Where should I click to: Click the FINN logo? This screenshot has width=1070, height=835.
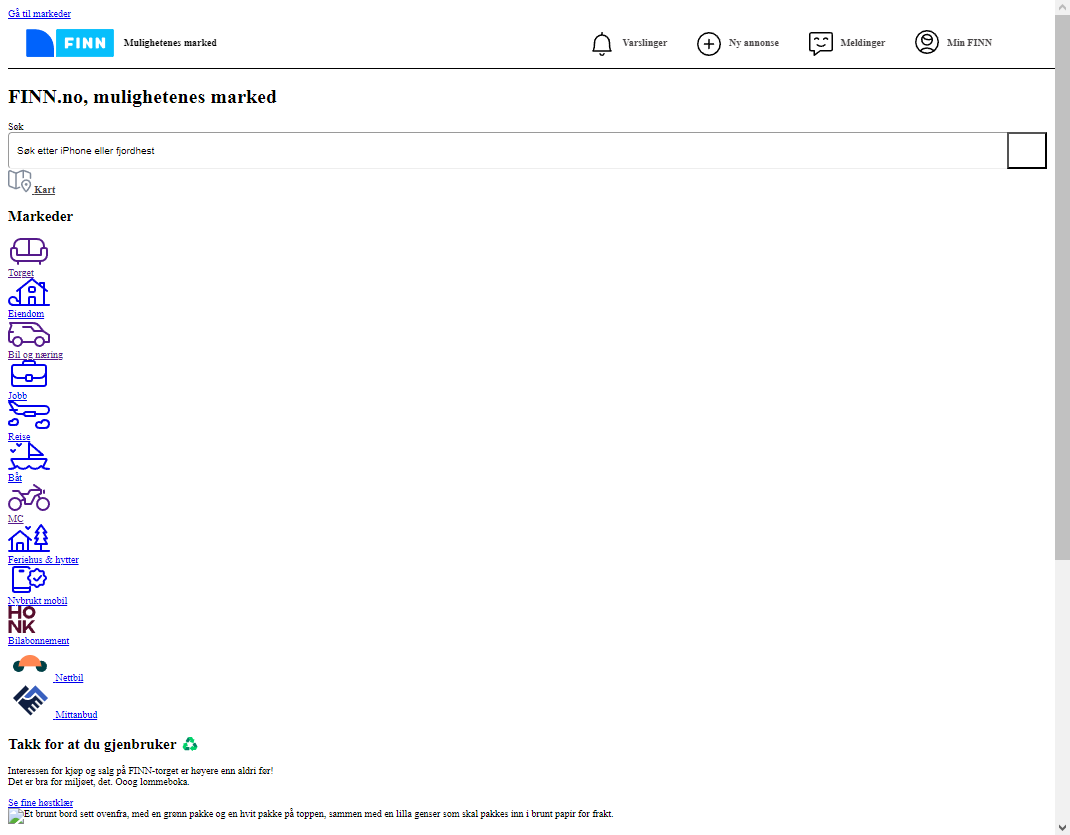70,43
